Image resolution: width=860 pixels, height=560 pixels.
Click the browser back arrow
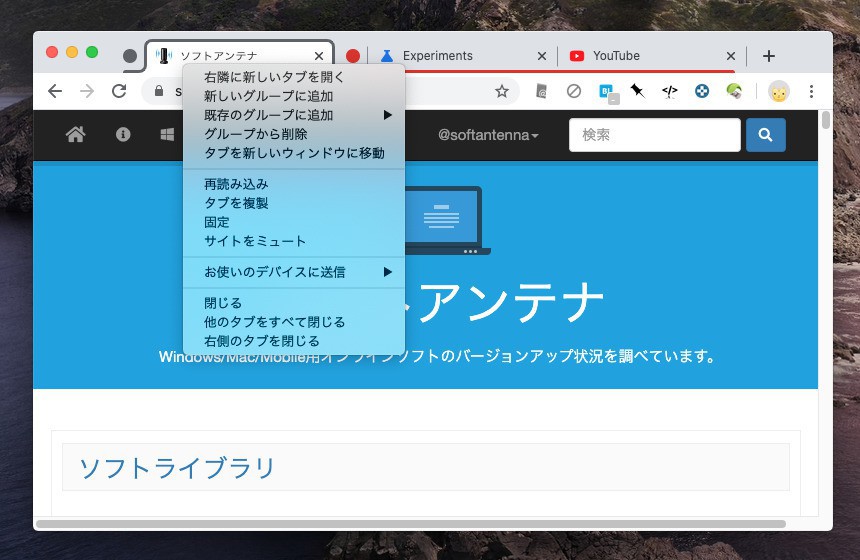[55, 91]
